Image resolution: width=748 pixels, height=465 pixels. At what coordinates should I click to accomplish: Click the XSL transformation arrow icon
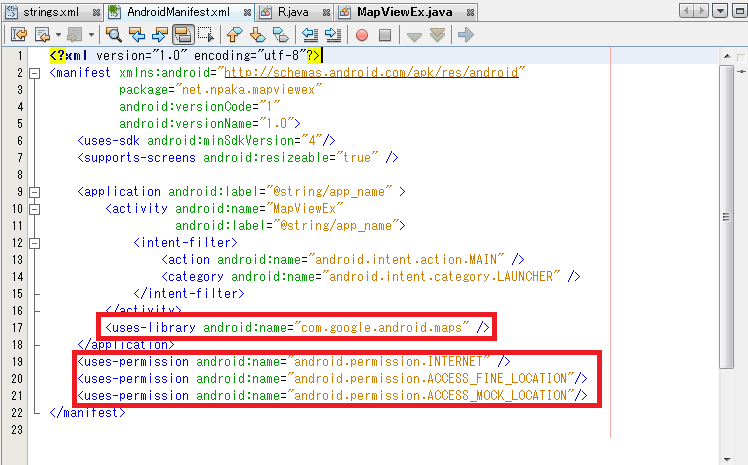coord(465,34)
